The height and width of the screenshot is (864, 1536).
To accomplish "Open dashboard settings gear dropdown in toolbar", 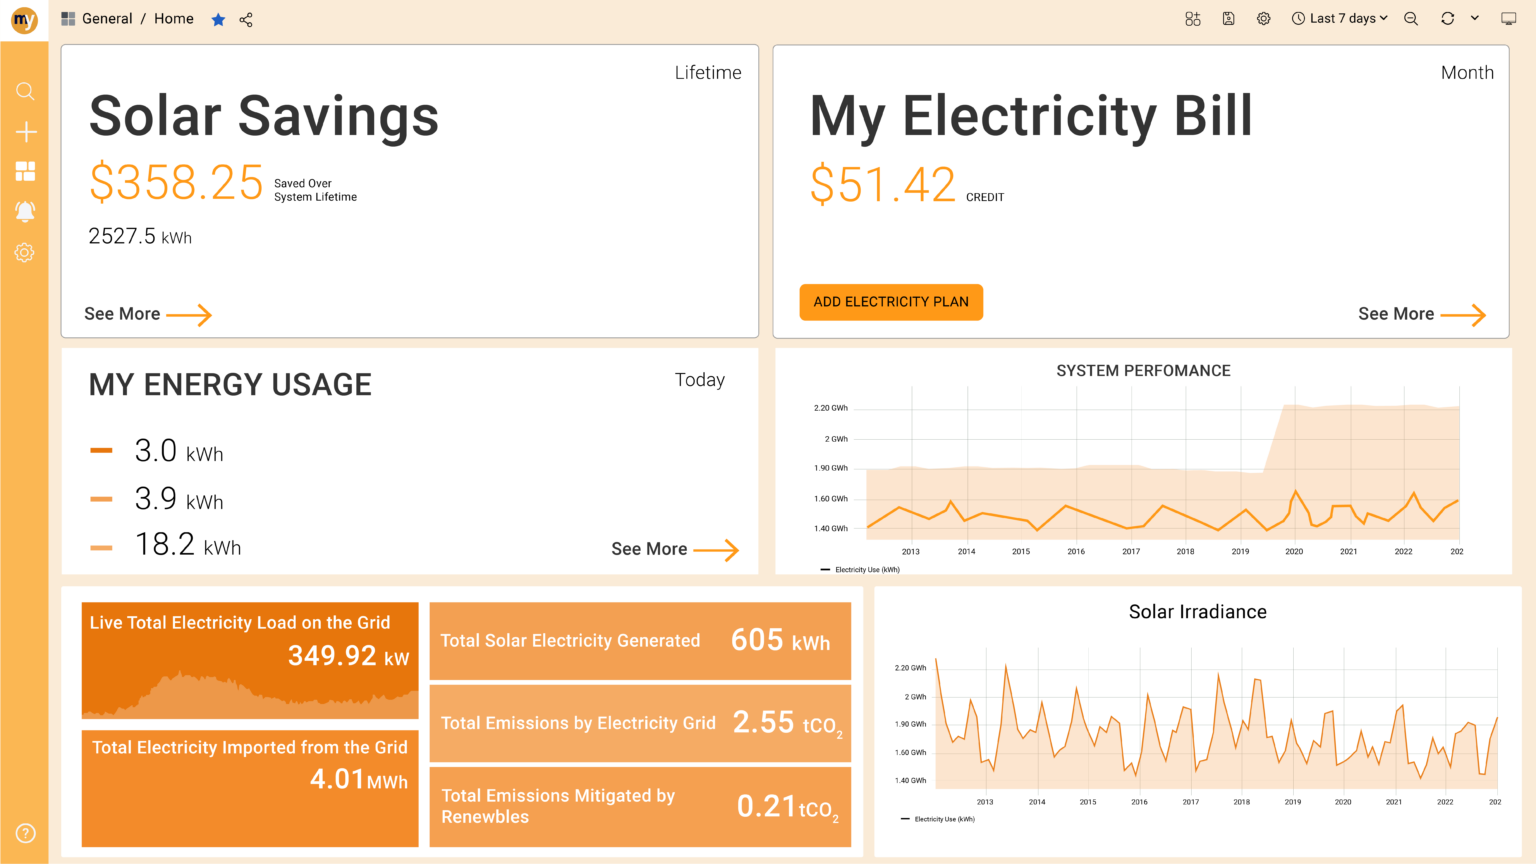I will tap(1263, 18).
